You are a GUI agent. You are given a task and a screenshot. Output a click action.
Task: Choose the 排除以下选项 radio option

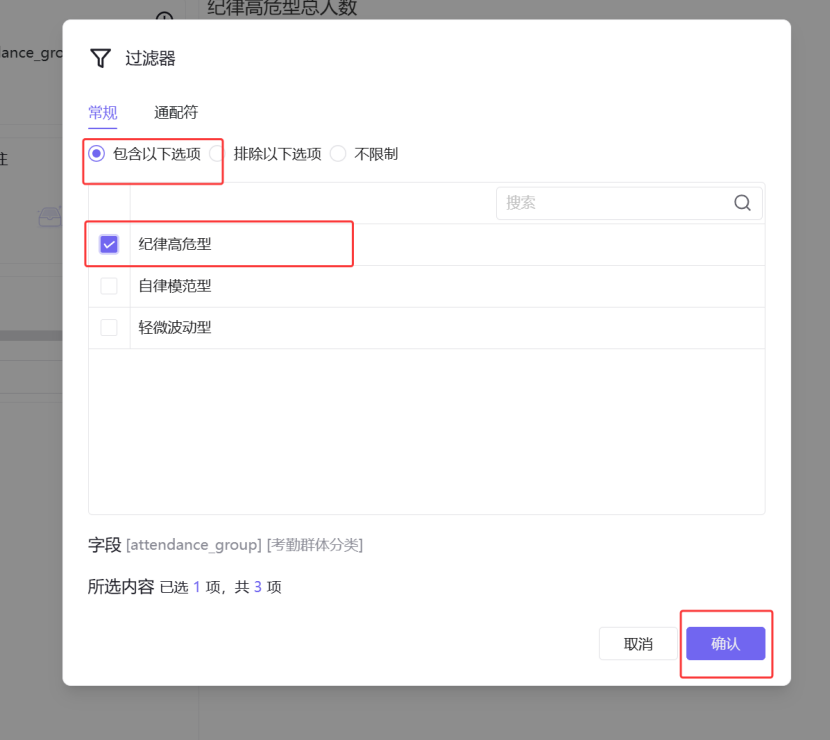pos(216,154)
